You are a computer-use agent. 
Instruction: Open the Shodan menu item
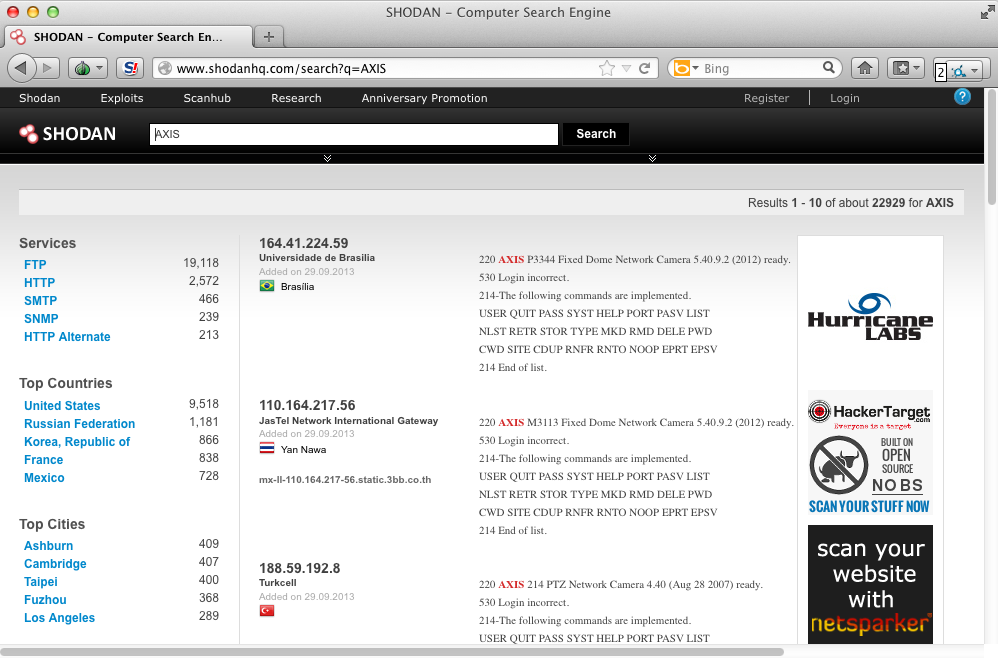[x=39, y=98]
